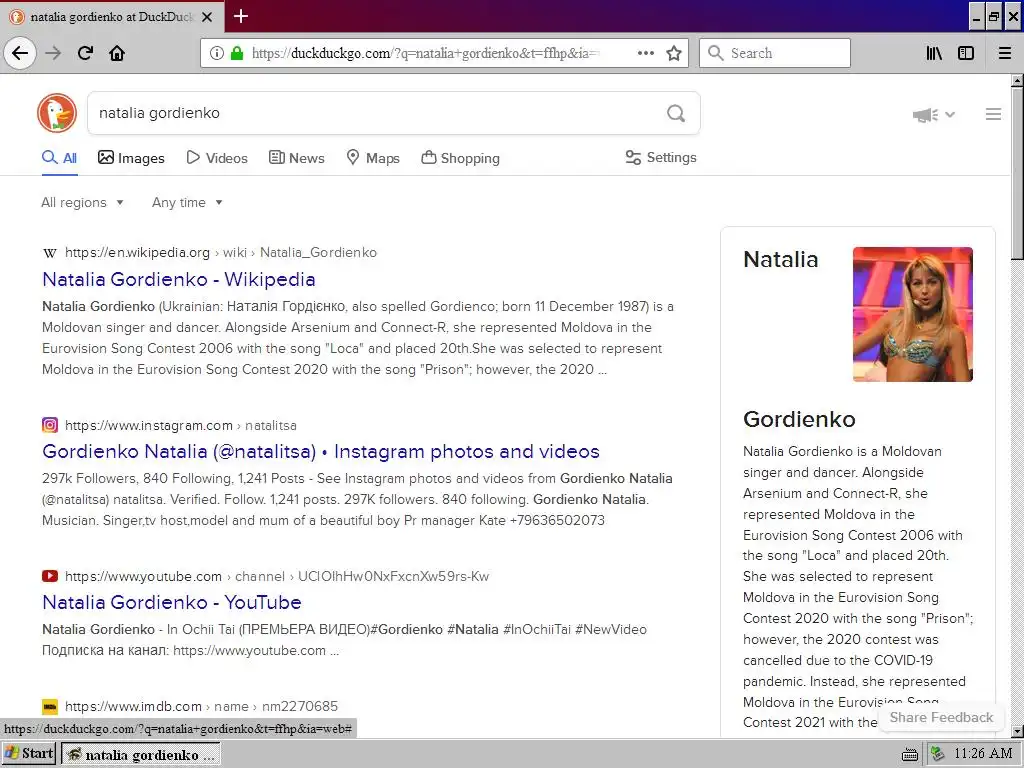Show site information via the info icon
The width and height of the screenshot is (1024, 768).
tap(217, 53)
